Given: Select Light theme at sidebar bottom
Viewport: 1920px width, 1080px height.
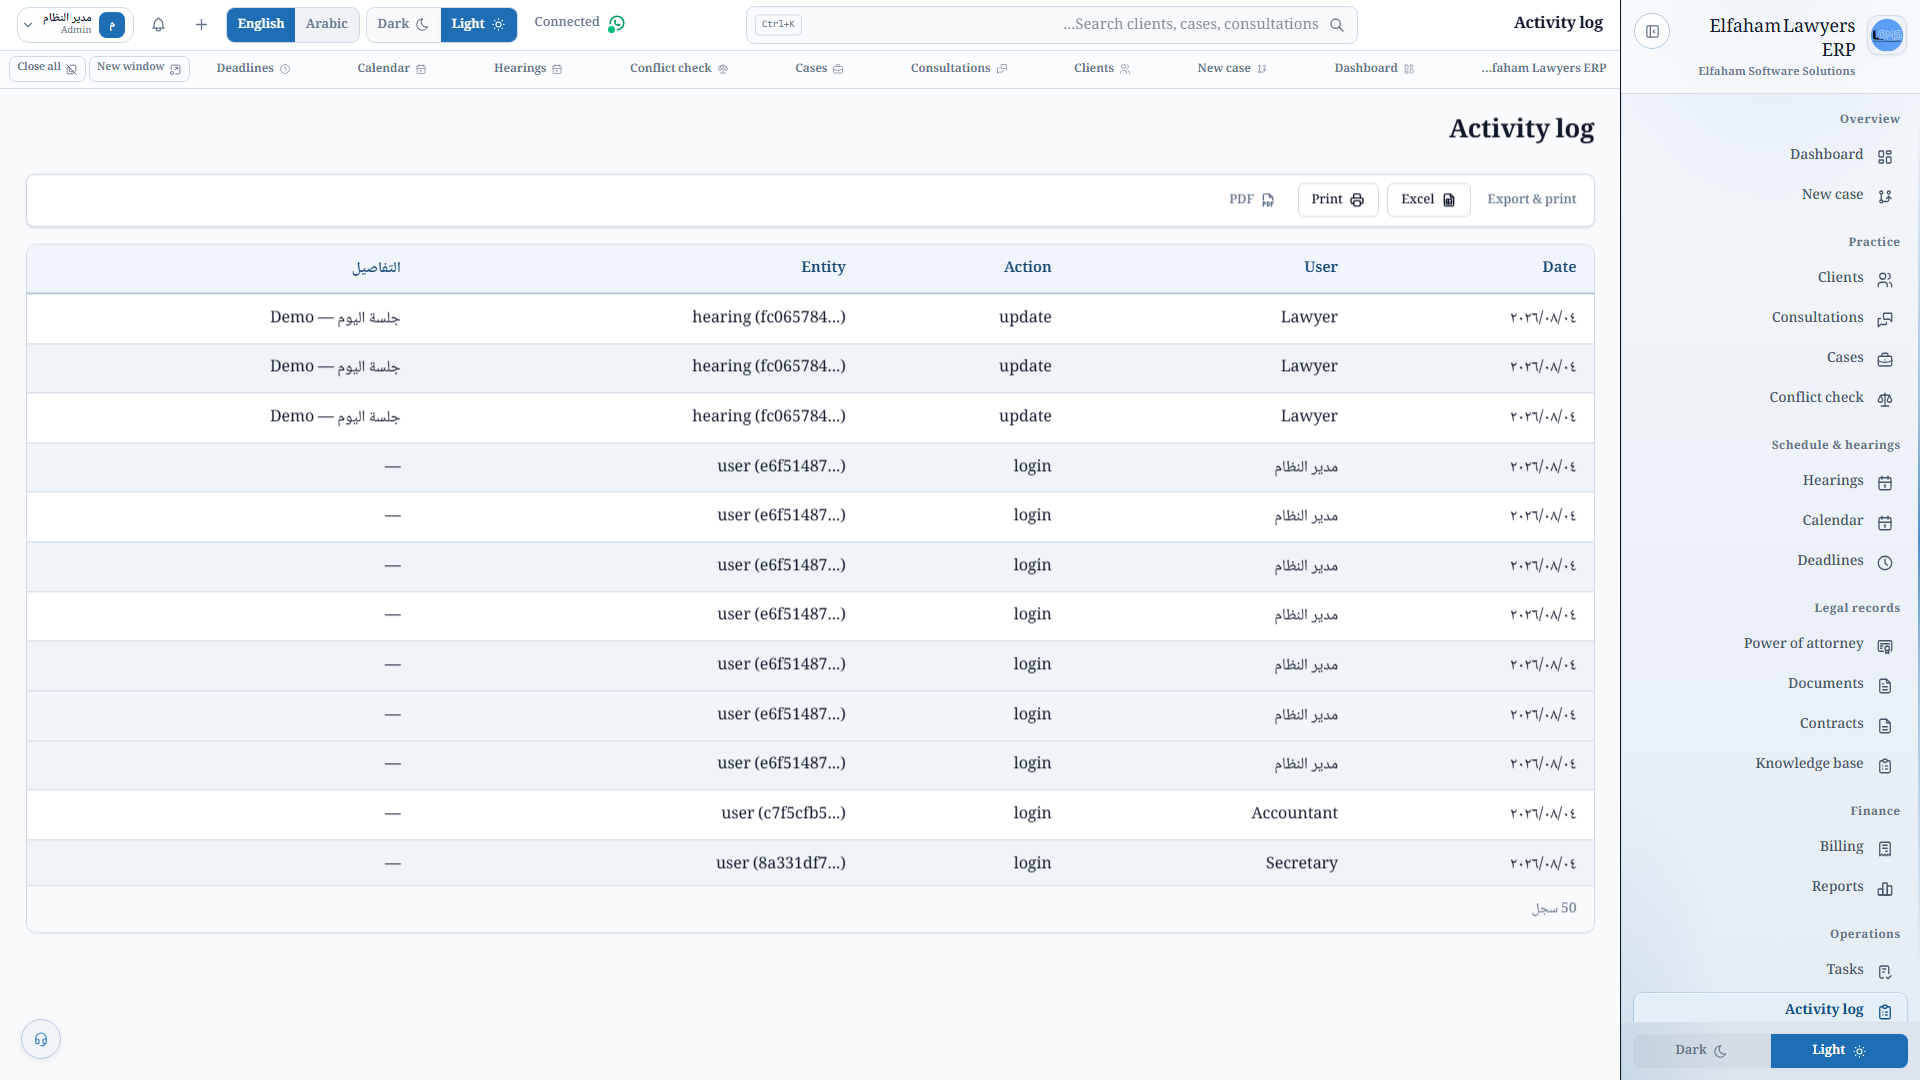Looking at the screenshot, I should 1839,1051.
